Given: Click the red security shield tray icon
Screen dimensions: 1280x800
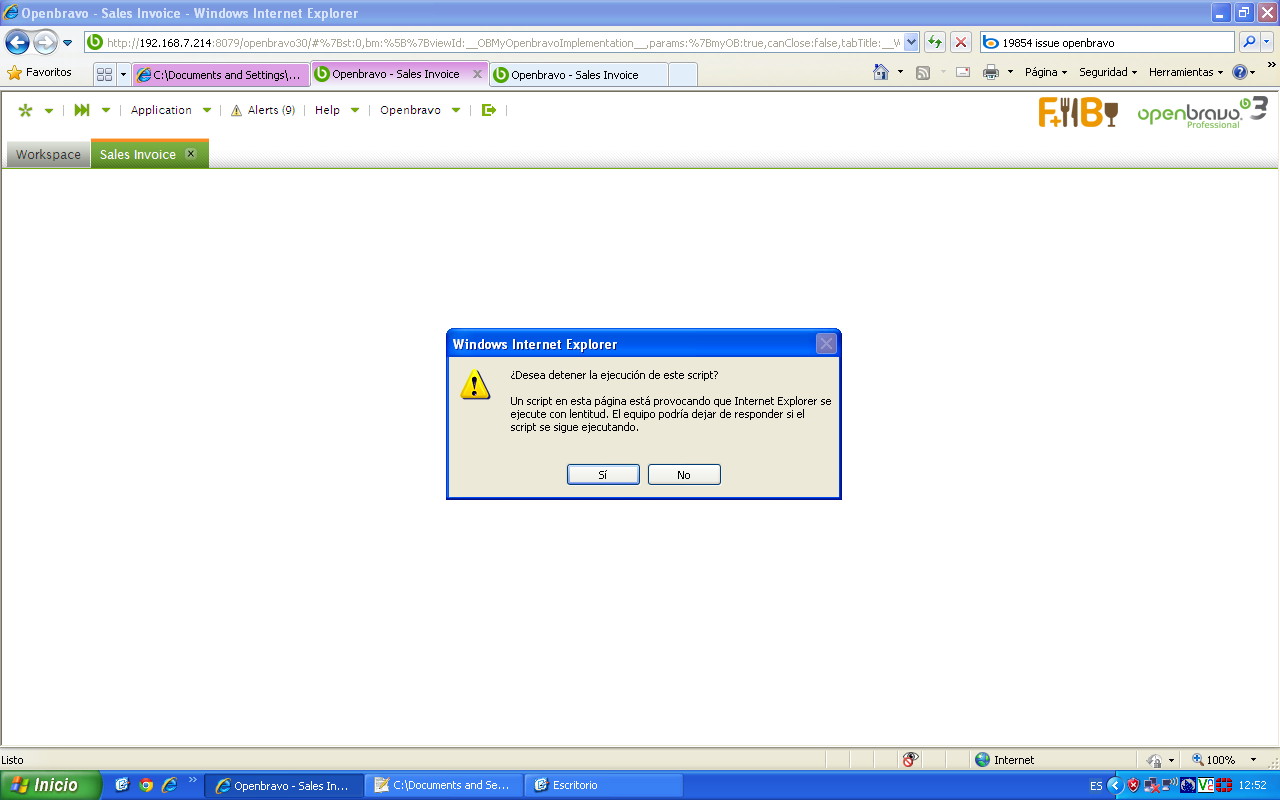Looking at the screenshot, I should 1133,785.
